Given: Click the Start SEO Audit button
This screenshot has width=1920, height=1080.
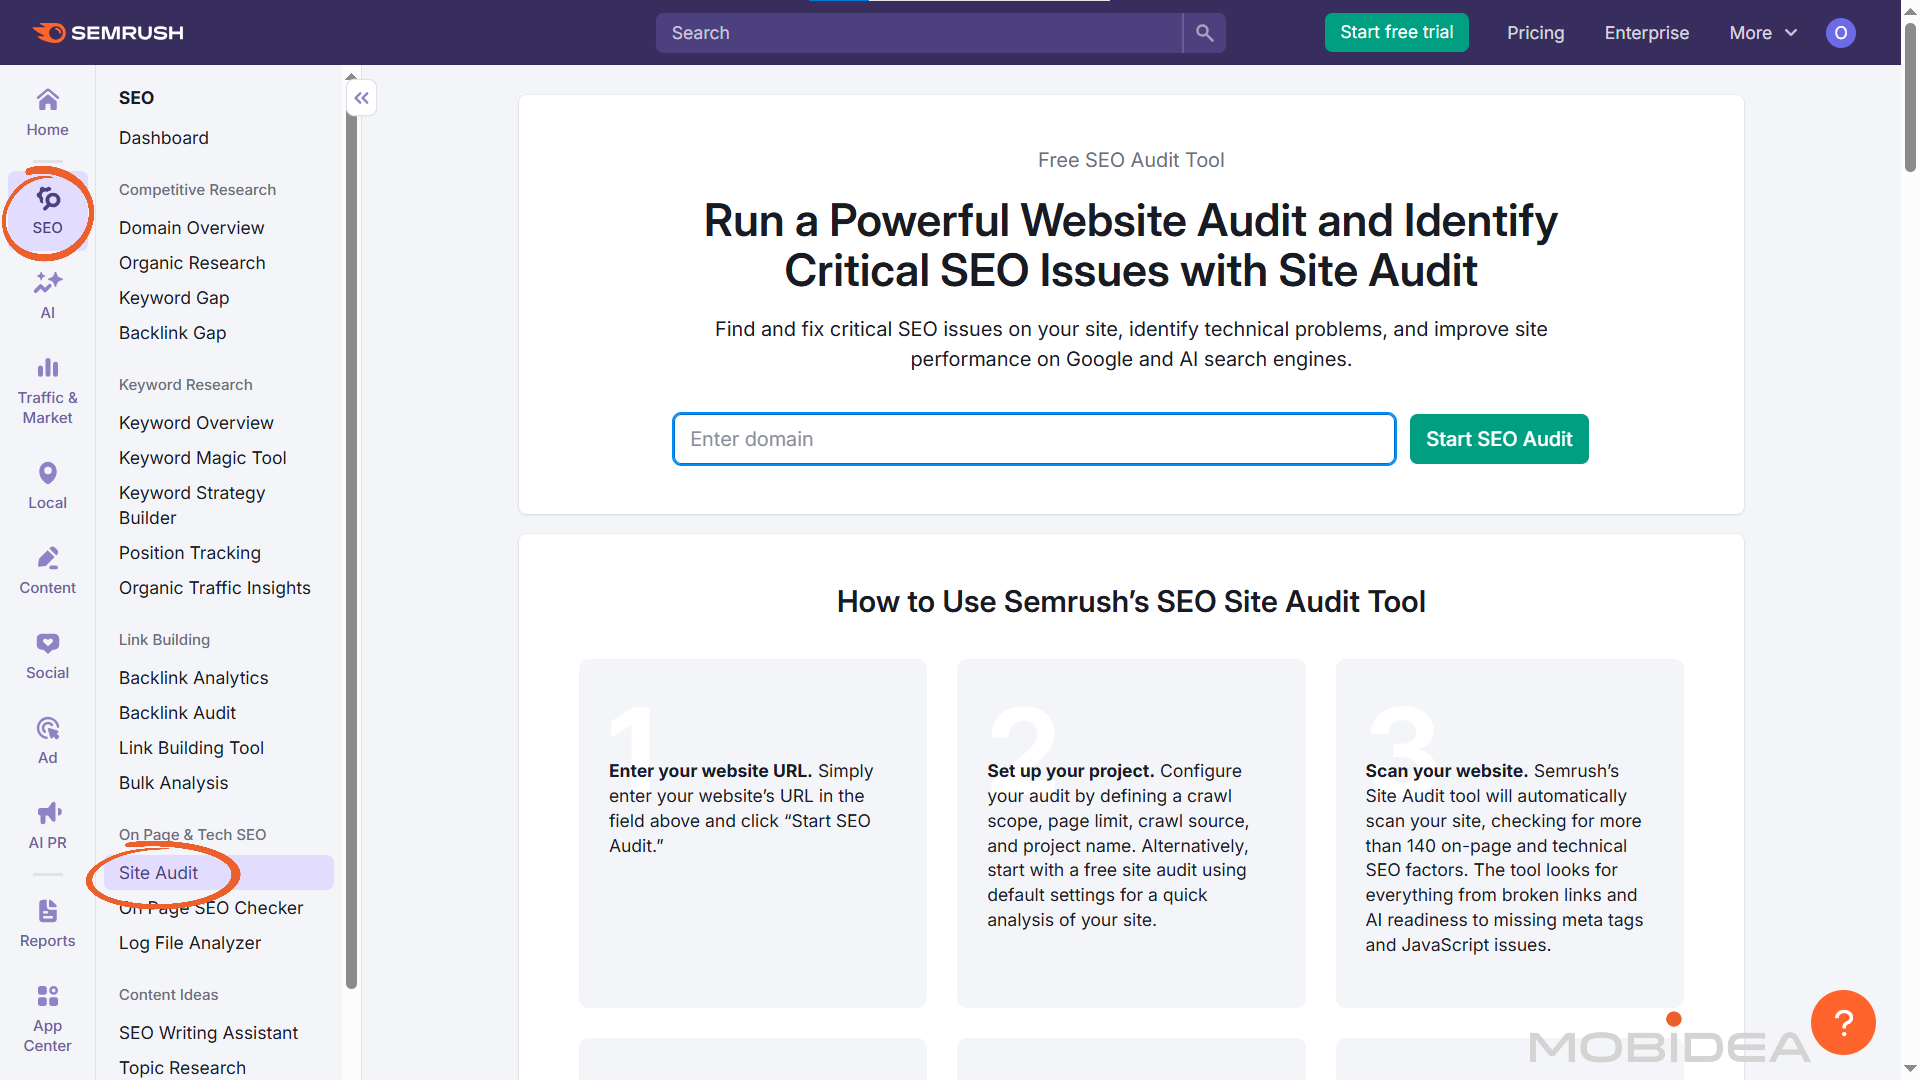Looking at the screenshot, I should pos(1498,438).
